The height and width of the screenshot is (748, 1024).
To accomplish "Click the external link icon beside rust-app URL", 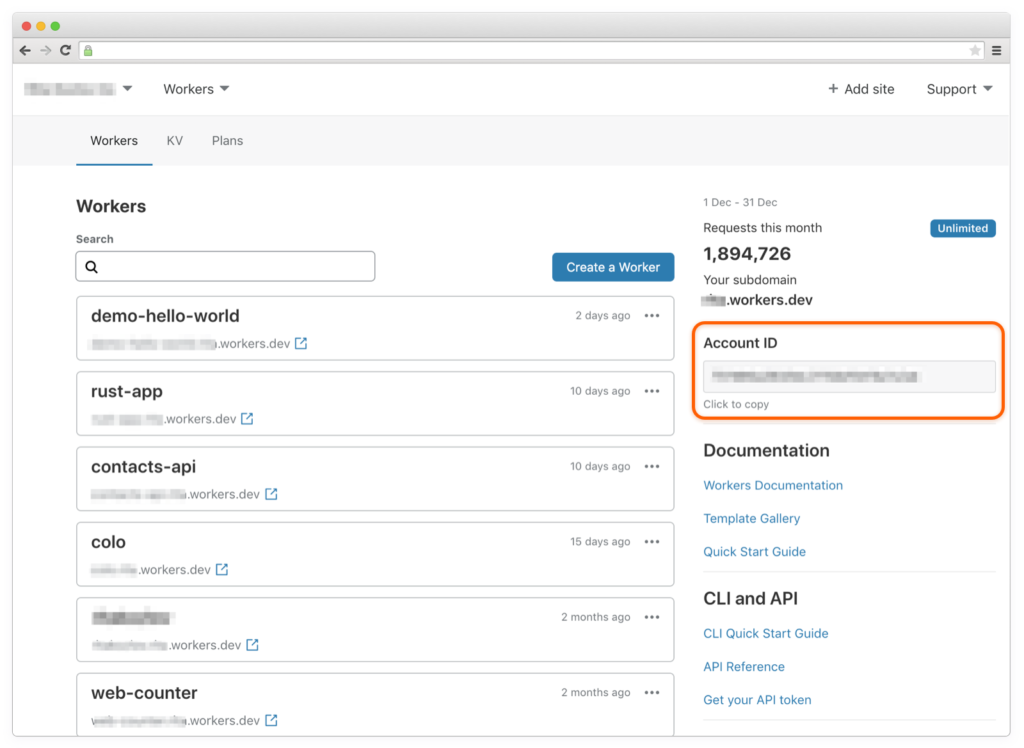I will (x=247, y=420).
